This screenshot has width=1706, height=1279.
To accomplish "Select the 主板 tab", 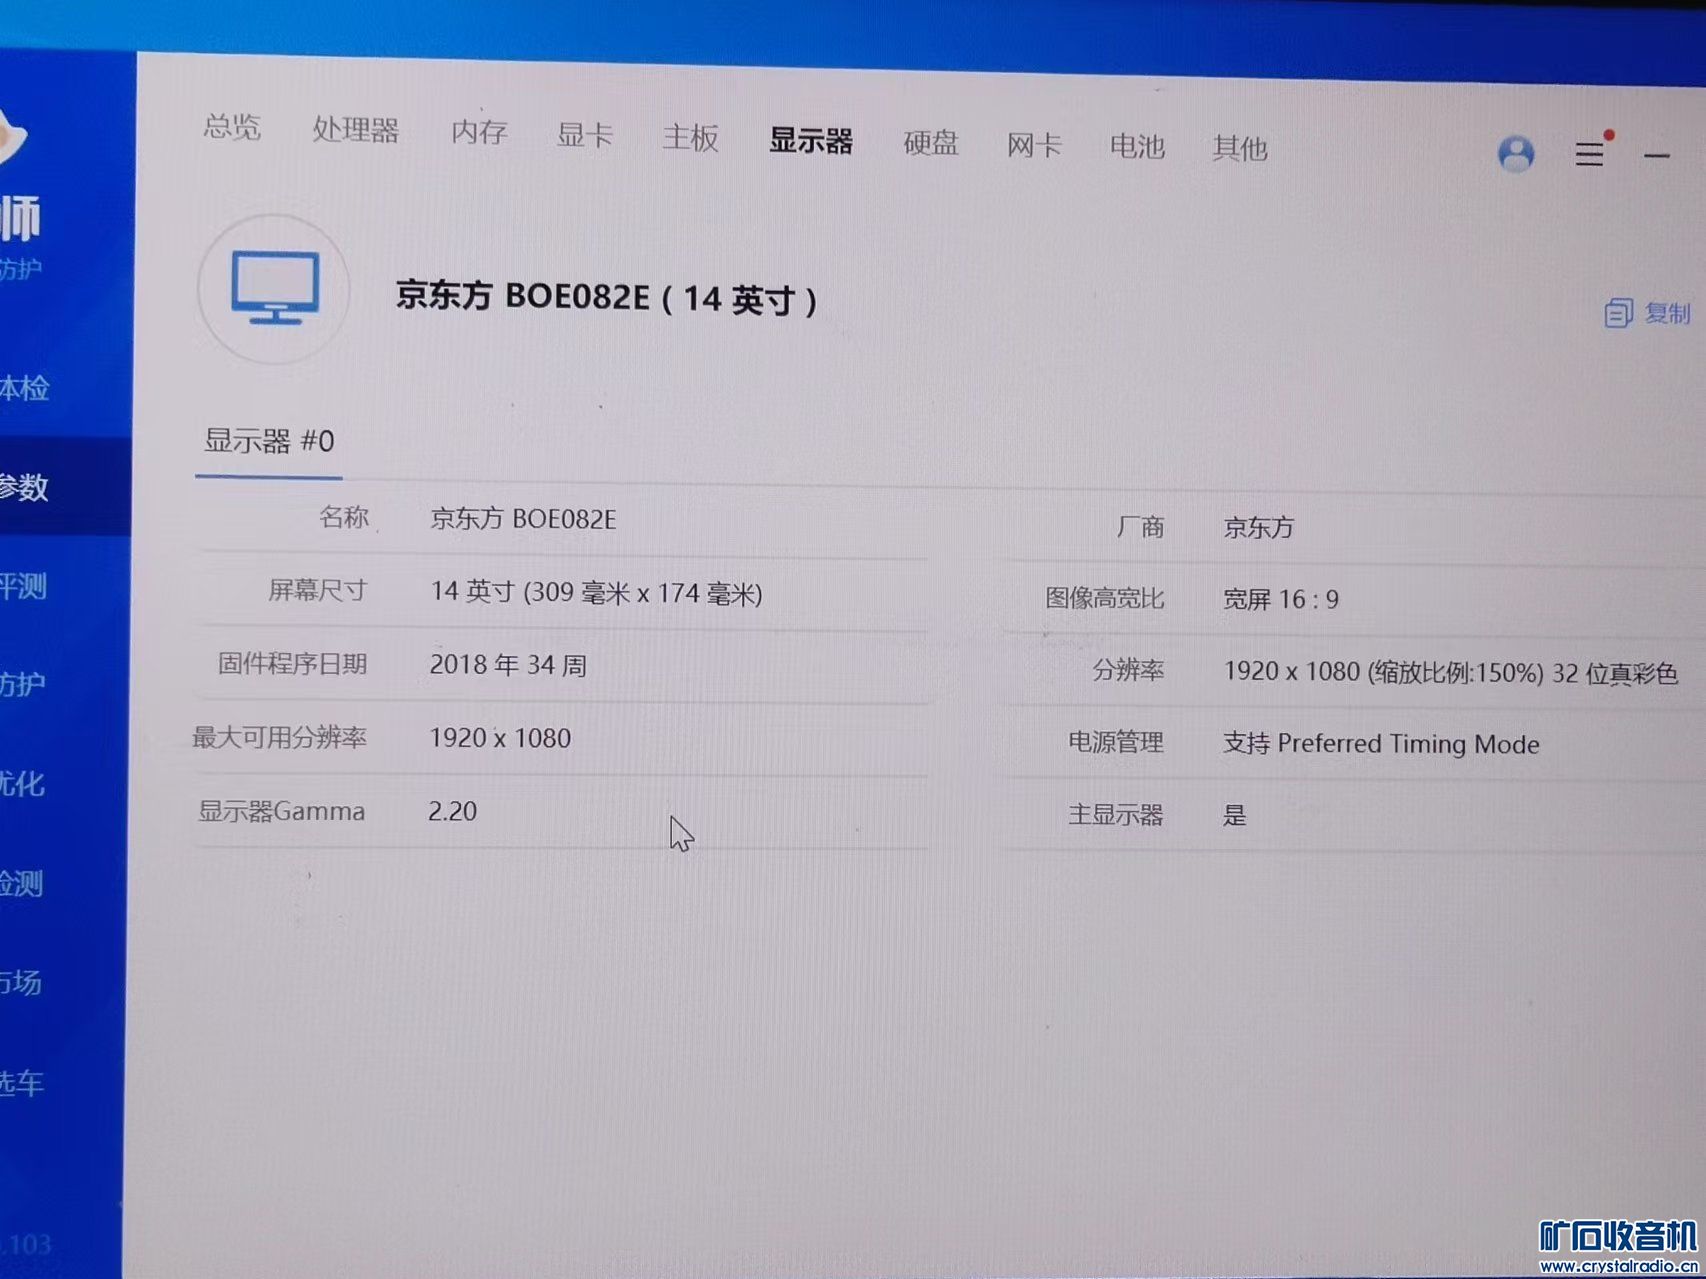I will [x=691, y=138].
